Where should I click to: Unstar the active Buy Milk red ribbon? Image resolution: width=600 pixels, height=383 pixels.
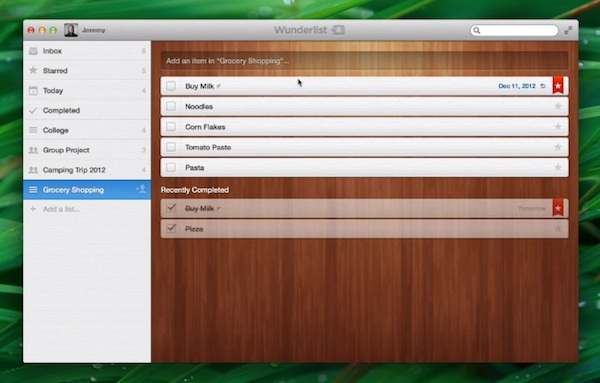(x=558, y=85)
